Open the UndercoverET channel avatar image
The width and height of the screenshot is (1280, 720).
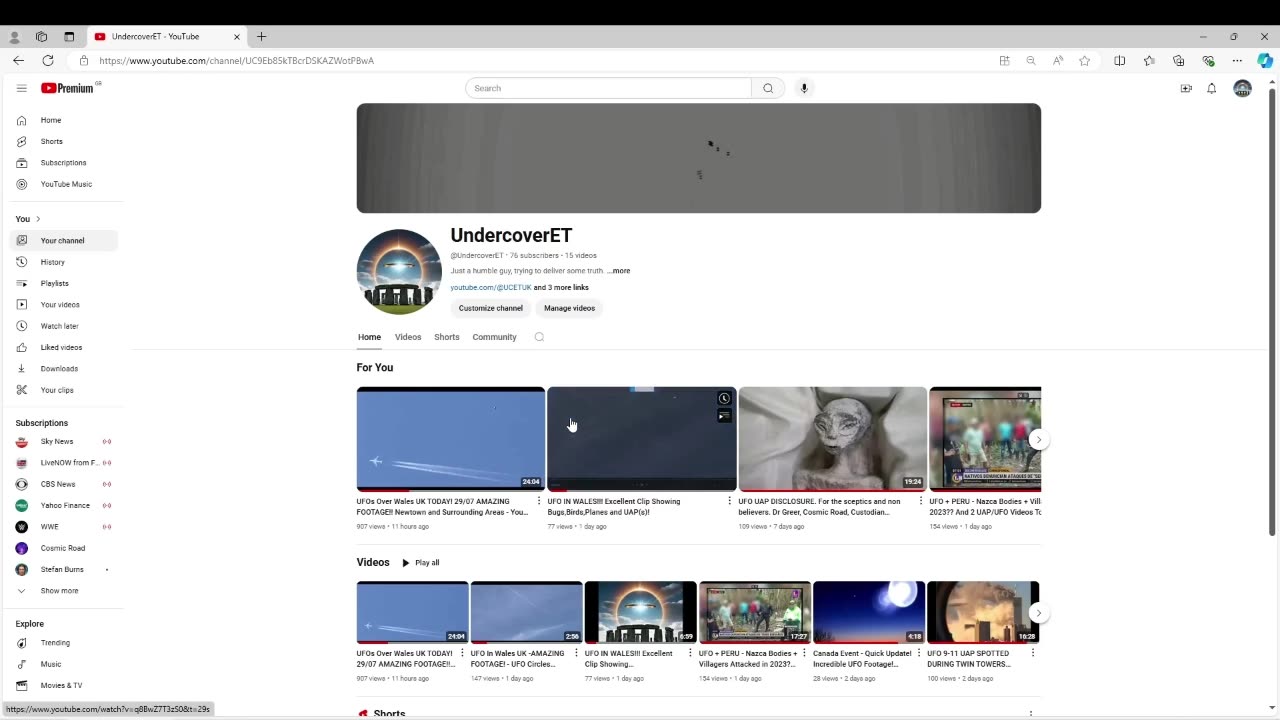pos(399,272)
